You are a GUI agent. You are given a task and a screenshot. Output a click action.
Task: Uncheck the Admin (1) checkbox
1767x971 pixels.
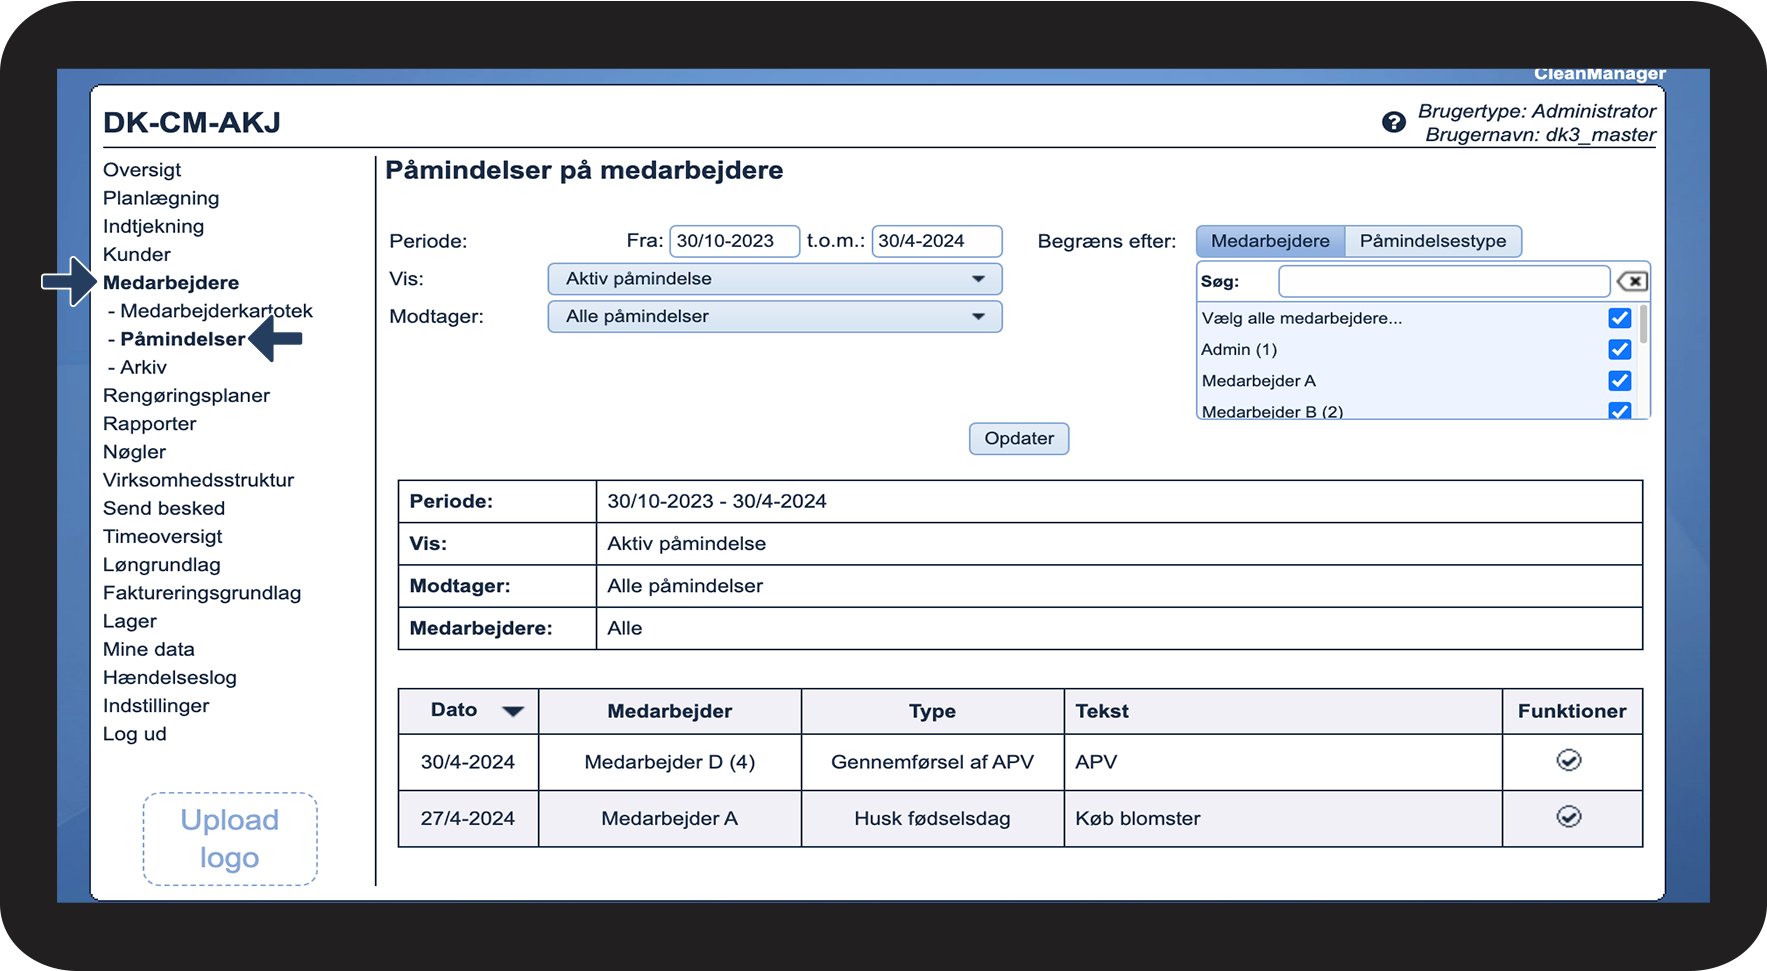(1619, 349)
